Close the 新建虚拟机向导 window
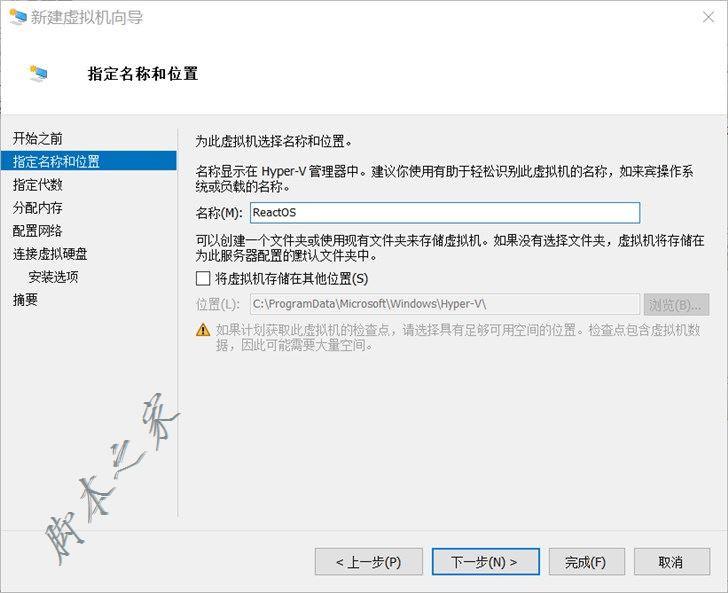728x593 pixels. pos(708,17)
